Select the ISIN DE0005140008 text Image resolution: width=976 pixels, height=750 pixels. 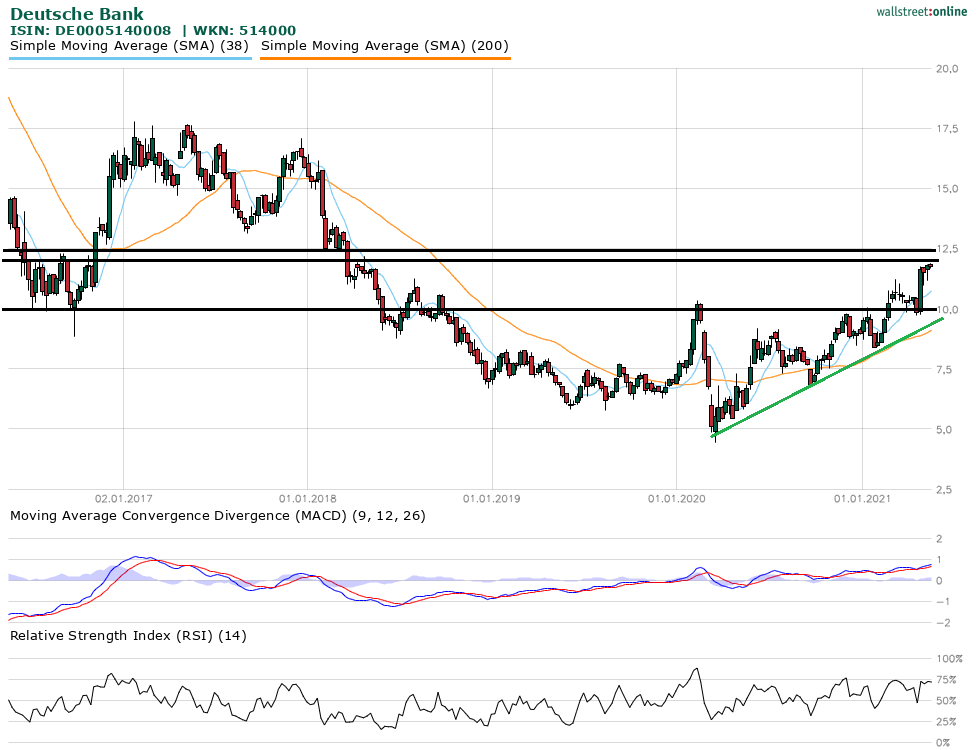(91, 31)
